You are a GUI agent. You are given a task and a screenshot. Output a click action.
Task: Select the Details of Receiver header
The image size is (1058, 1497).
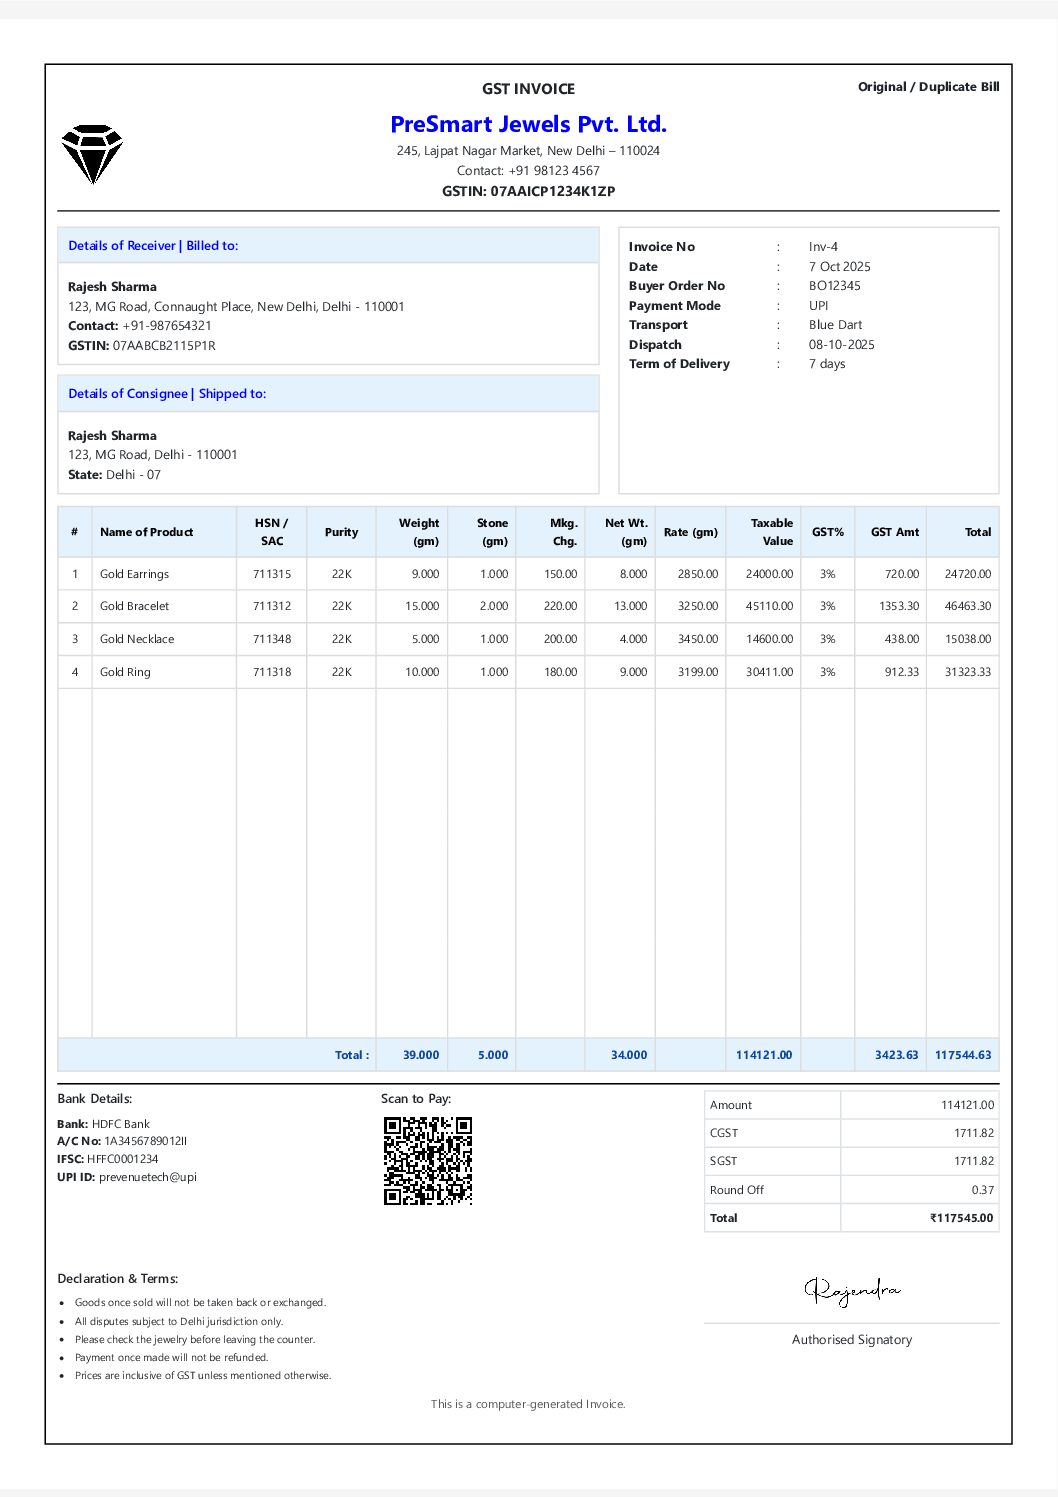154,245
